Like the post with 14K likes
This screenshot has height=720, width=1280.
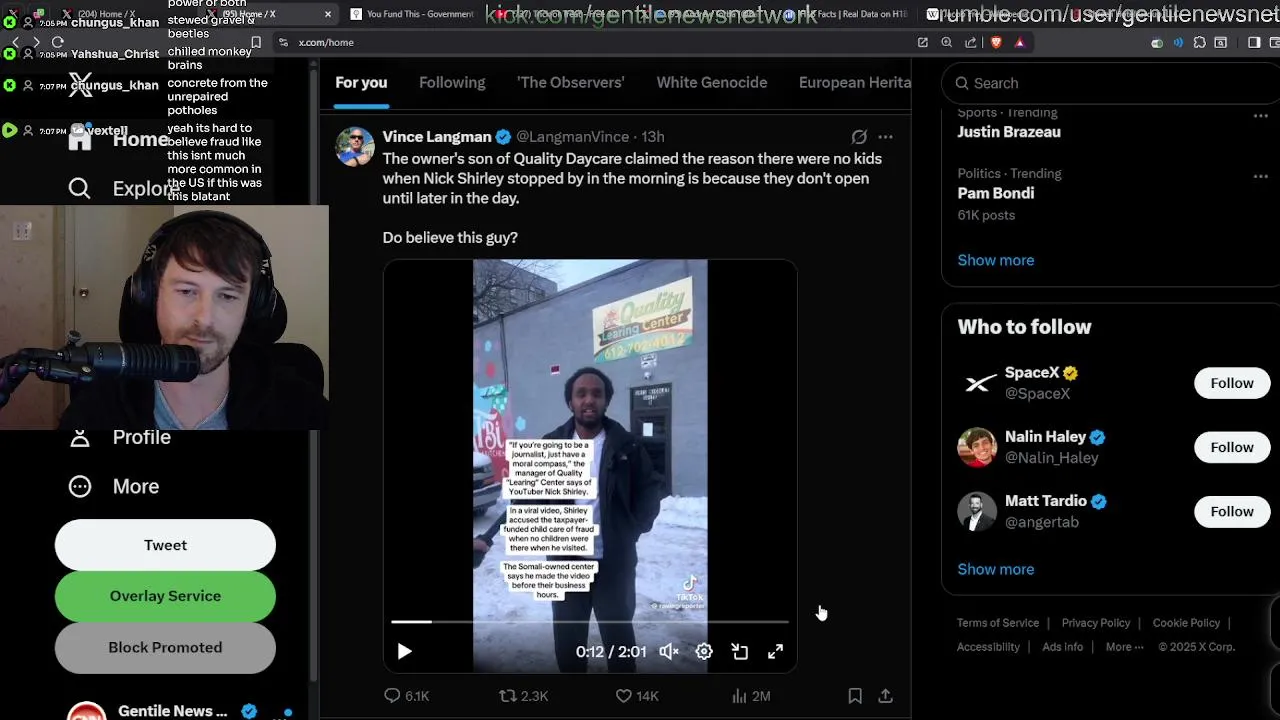(x=637, y=696)
